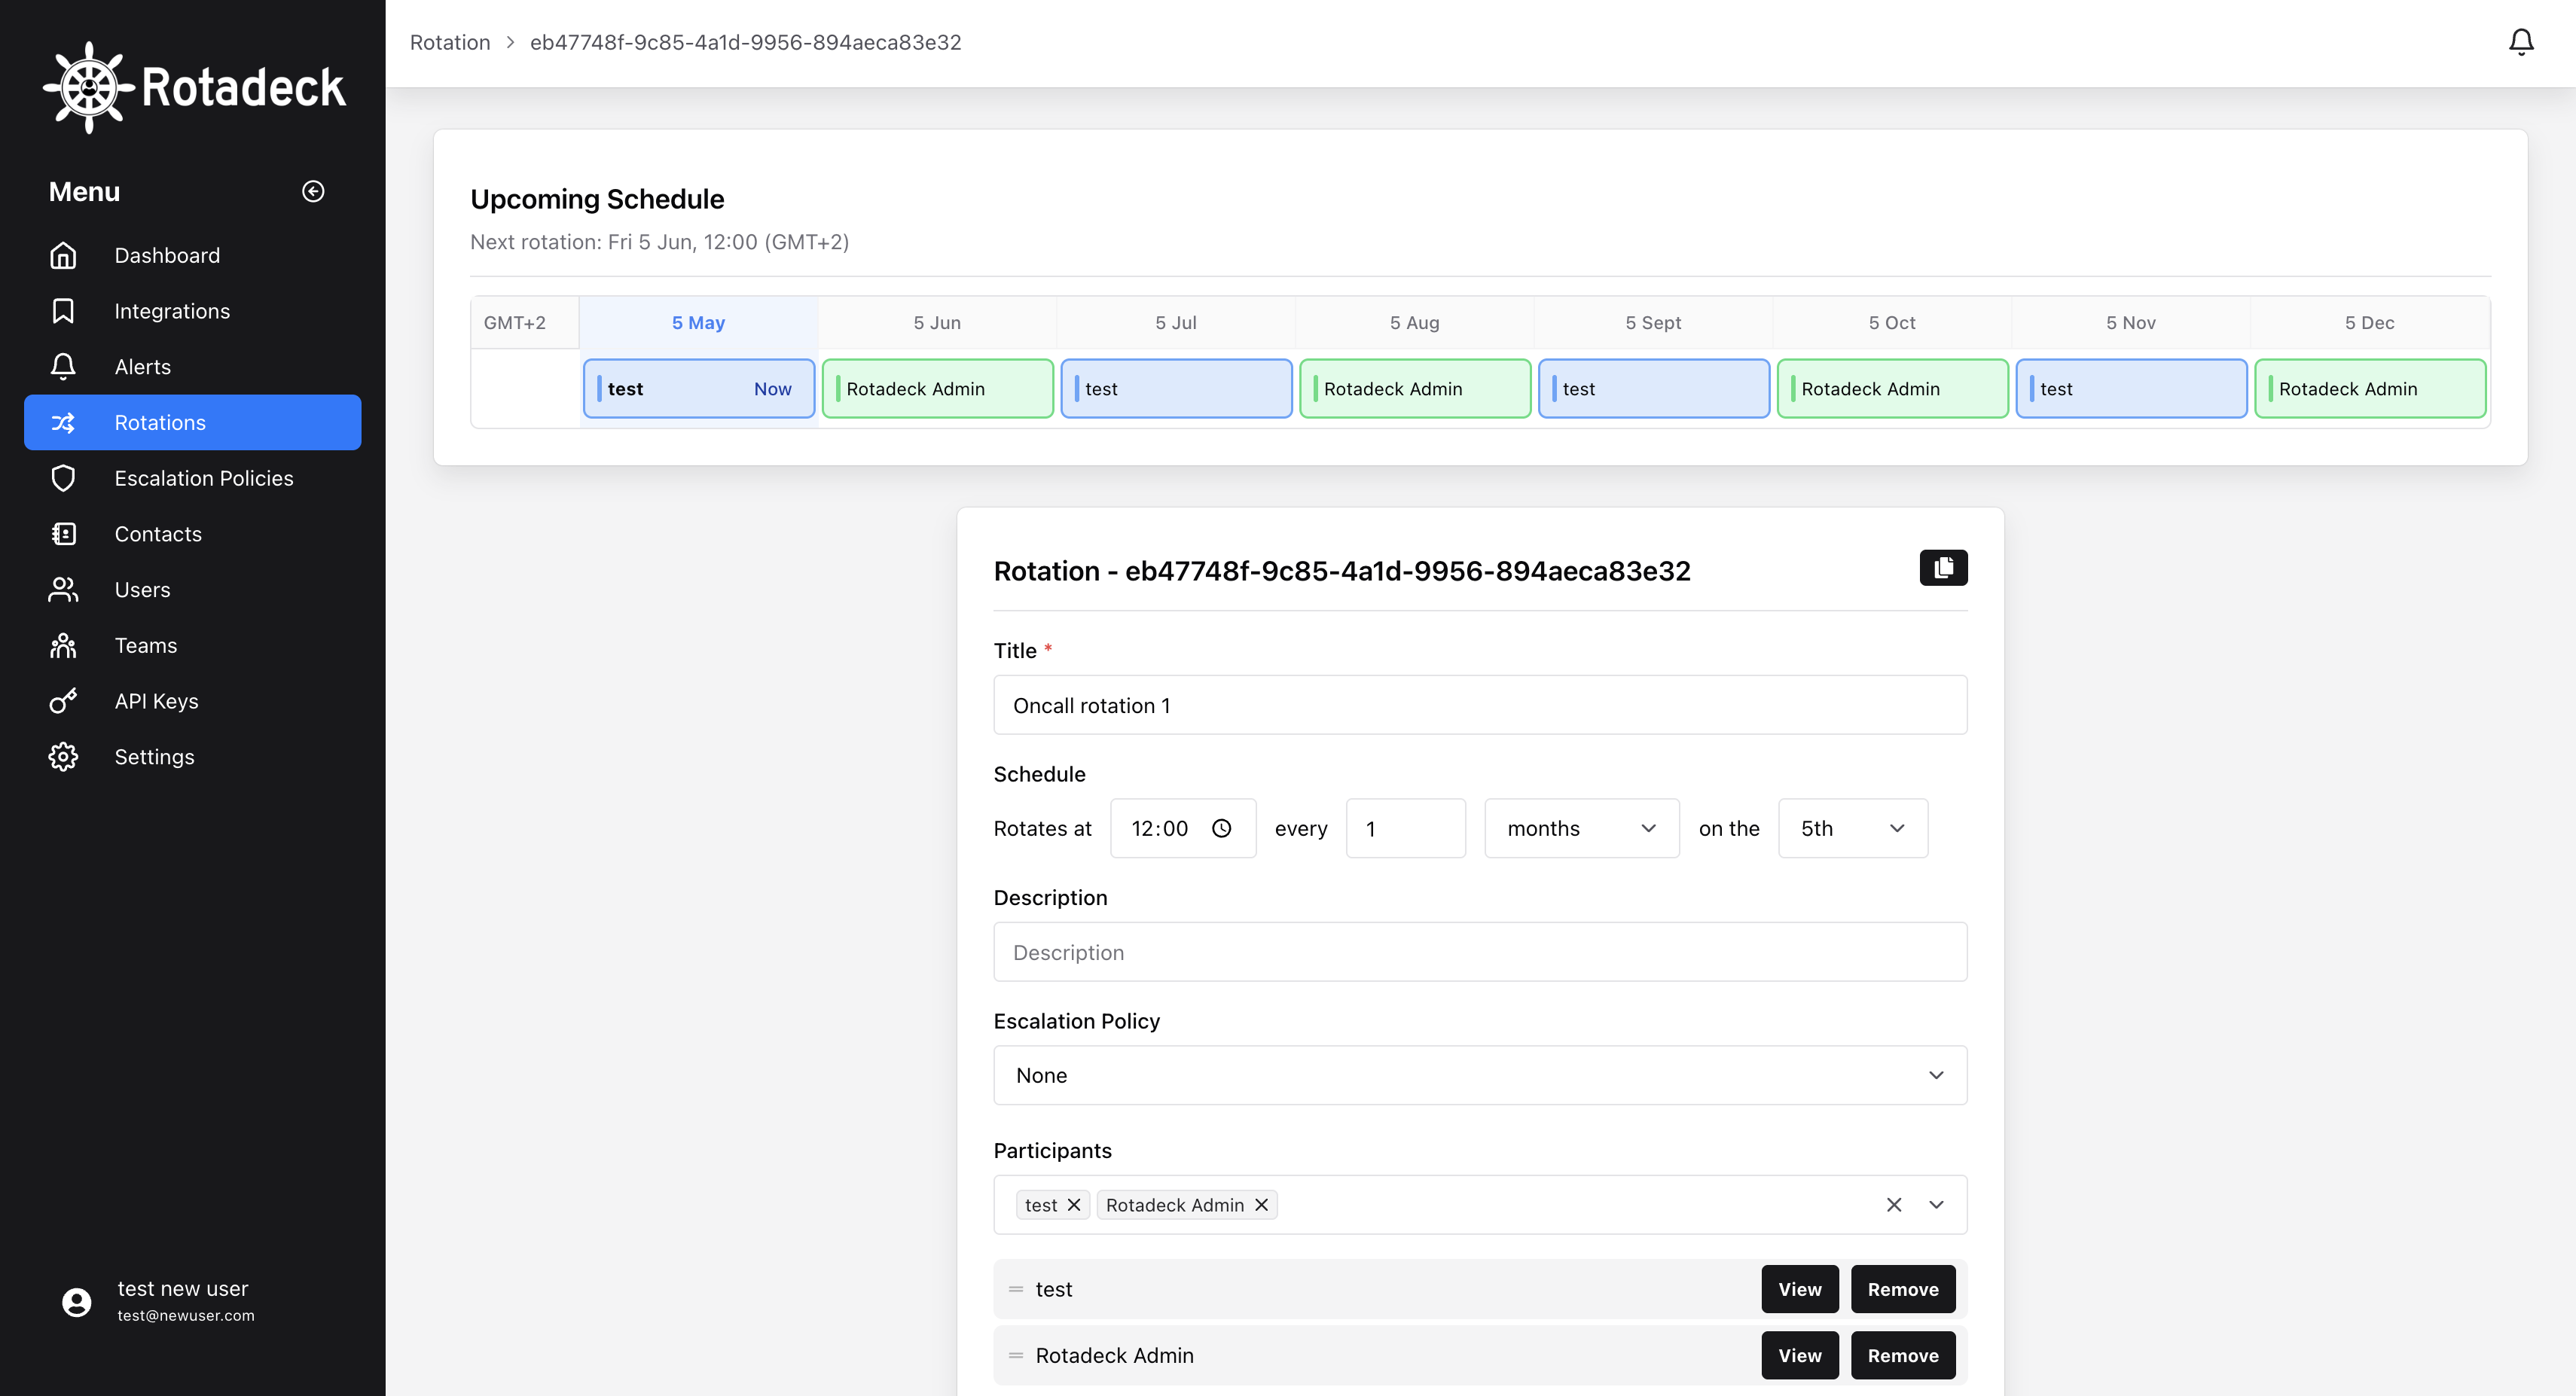Remove the test participant row

pos(1902,1290)
